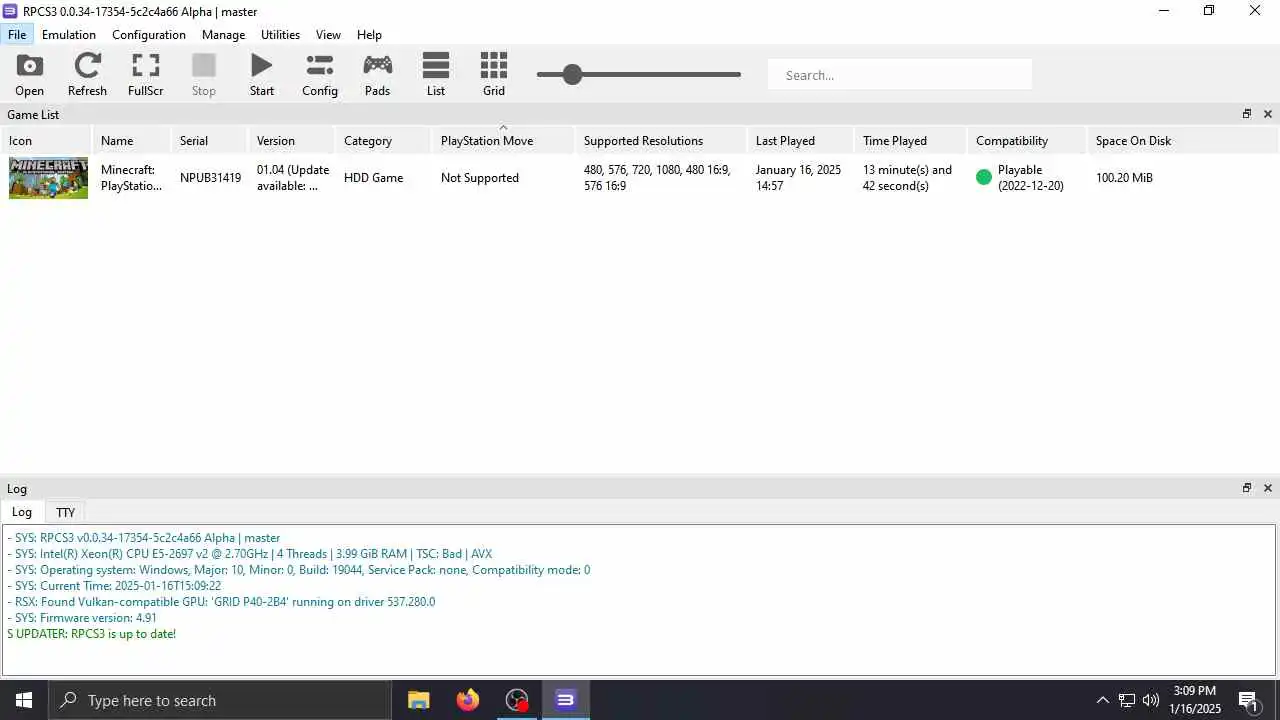Sort by Last Played column
The height and width of the screenshot is (720, 1280).
(x=801, y=141)
